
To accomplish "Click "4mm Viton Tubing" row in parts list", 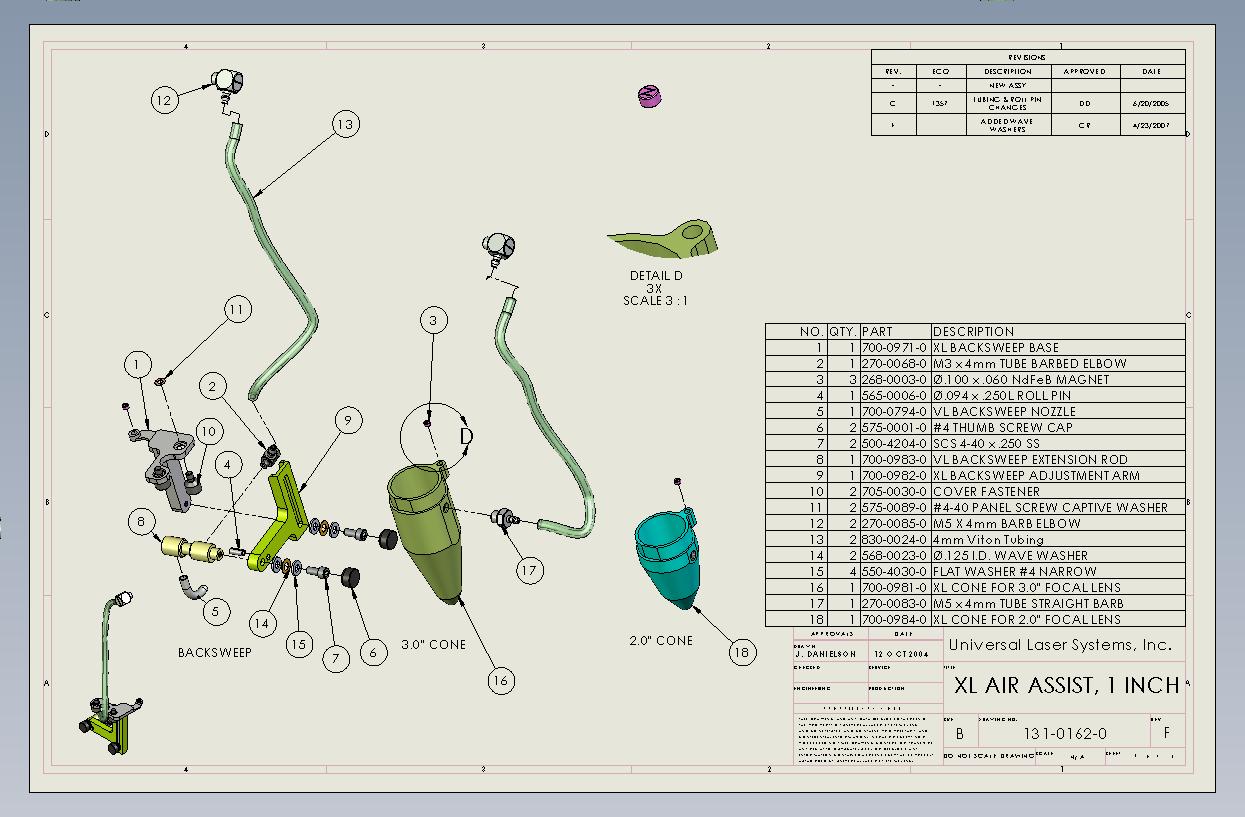I will coord(987,540).
